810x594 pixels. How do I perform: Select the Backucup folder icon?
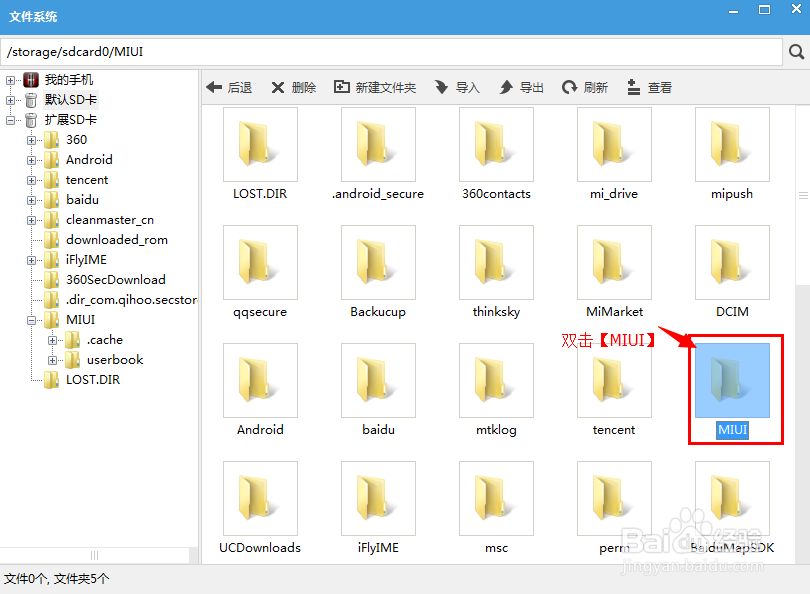[x=378, y=262]
